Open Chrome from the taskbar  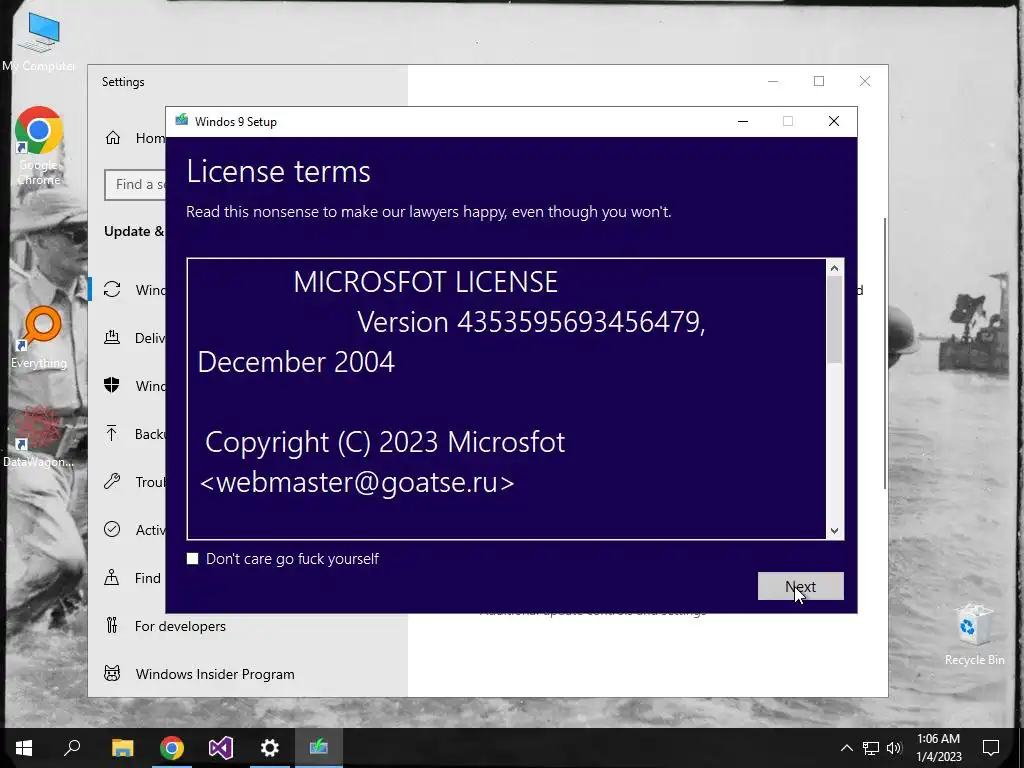(172, 748)
